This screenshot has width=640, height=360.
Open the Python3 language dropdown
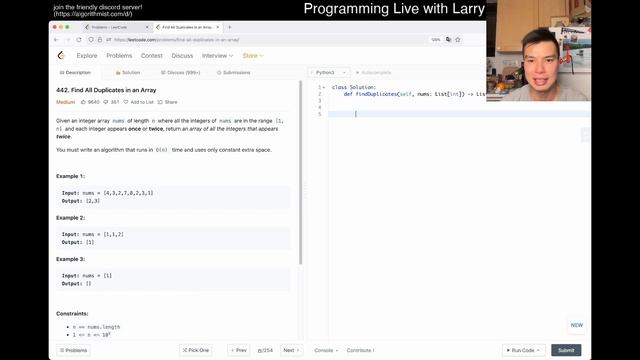(x=329, y=73)
